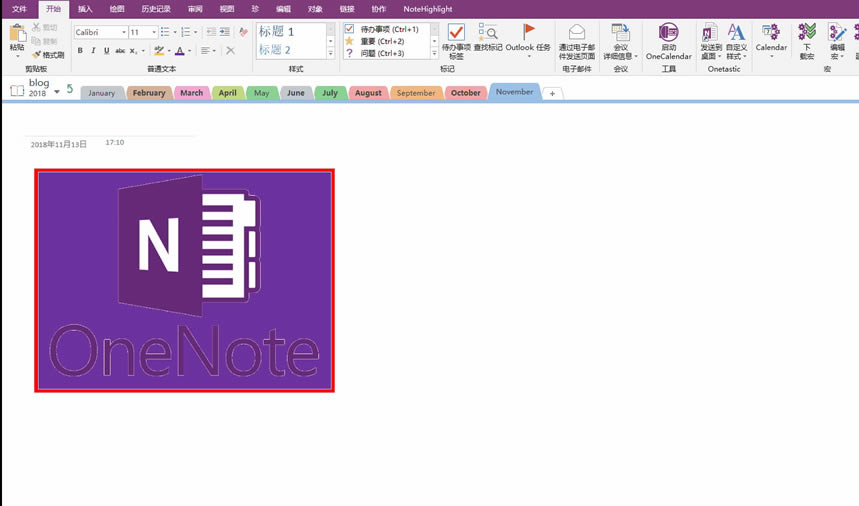859x506 pixels.
Task: Expand the font color dropdown arrow
Action: 190,51
